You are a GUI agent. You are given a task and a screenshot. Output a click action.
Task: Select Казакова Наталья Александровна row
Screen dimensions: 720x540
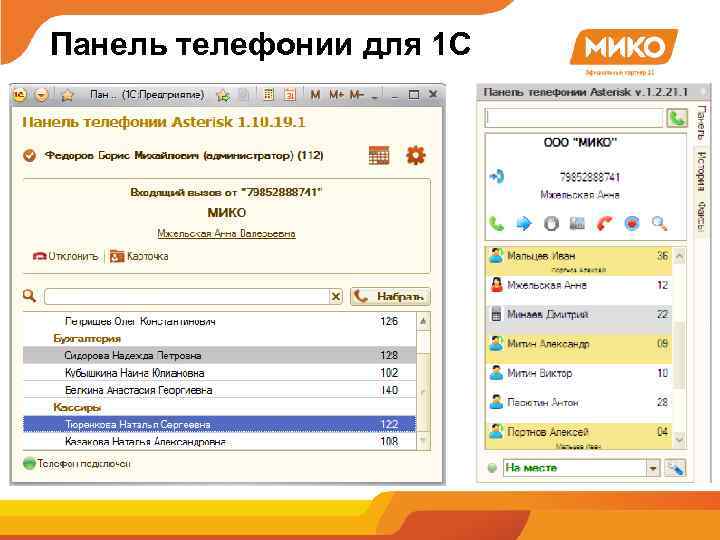[219, 441]
